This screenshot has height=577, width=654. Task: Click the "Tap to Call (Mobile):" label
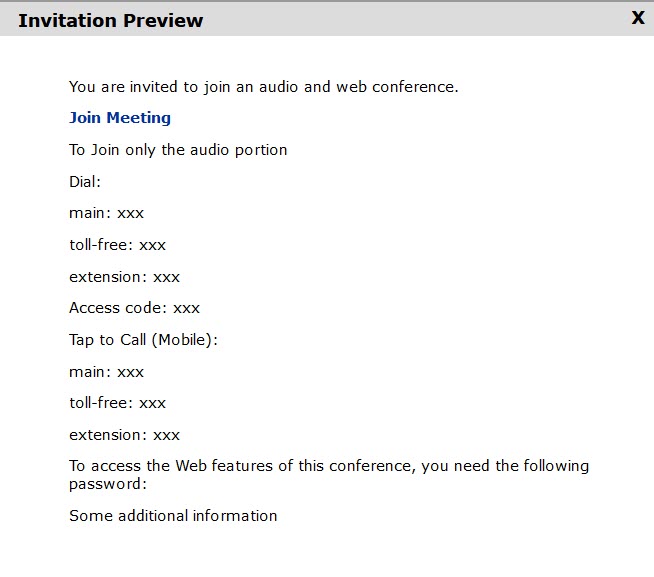pos(143,340)
